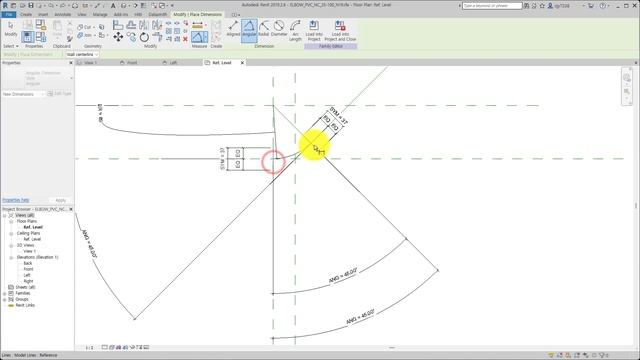This screenshot has height=360, width=640.
Task: Select the Front elevation in browser
Action: coord(28,269)
